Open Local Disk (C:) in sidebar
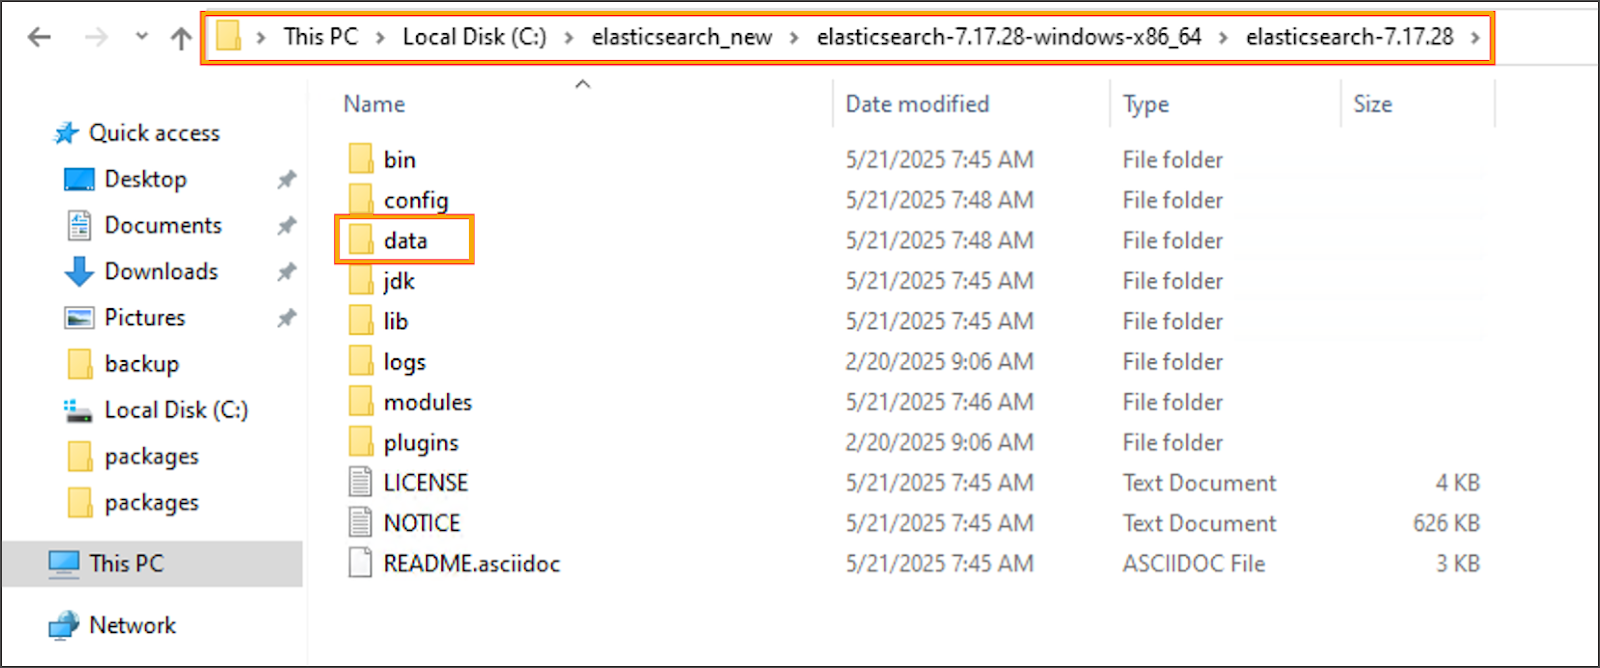 coord(176,410)
